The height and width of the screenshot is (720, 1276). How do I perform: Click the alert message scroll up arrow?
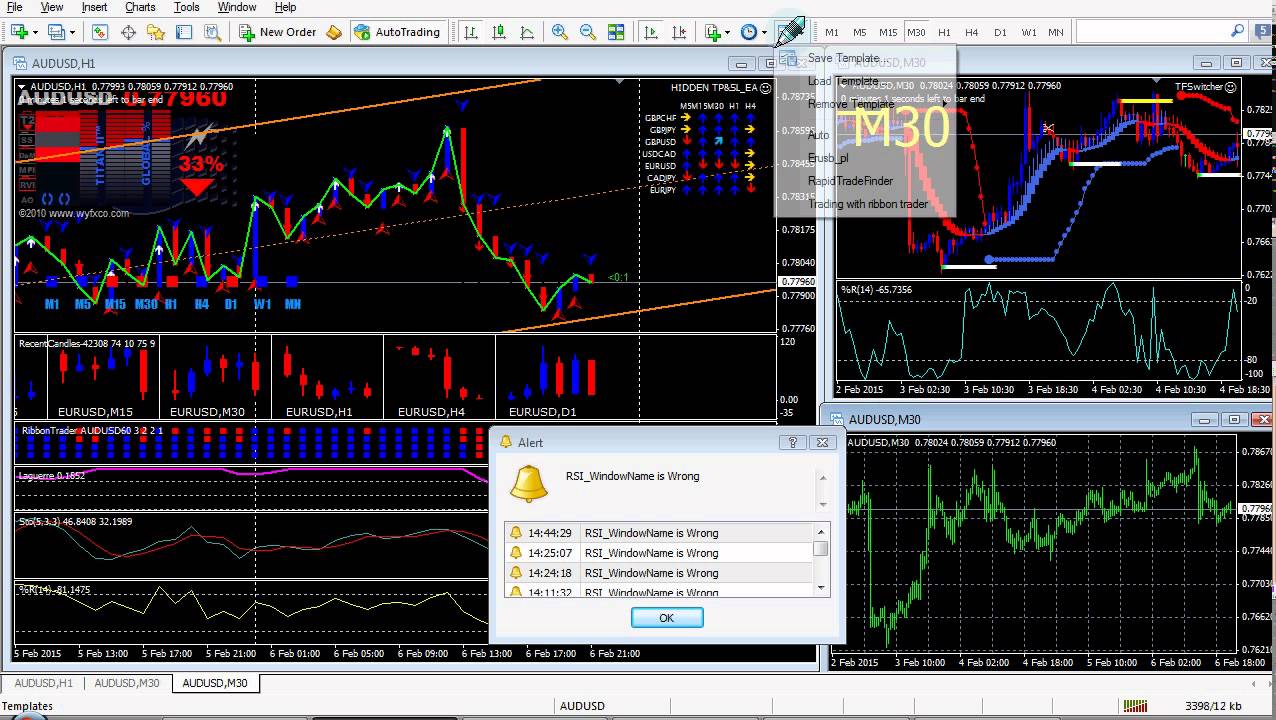click(823, 477)
